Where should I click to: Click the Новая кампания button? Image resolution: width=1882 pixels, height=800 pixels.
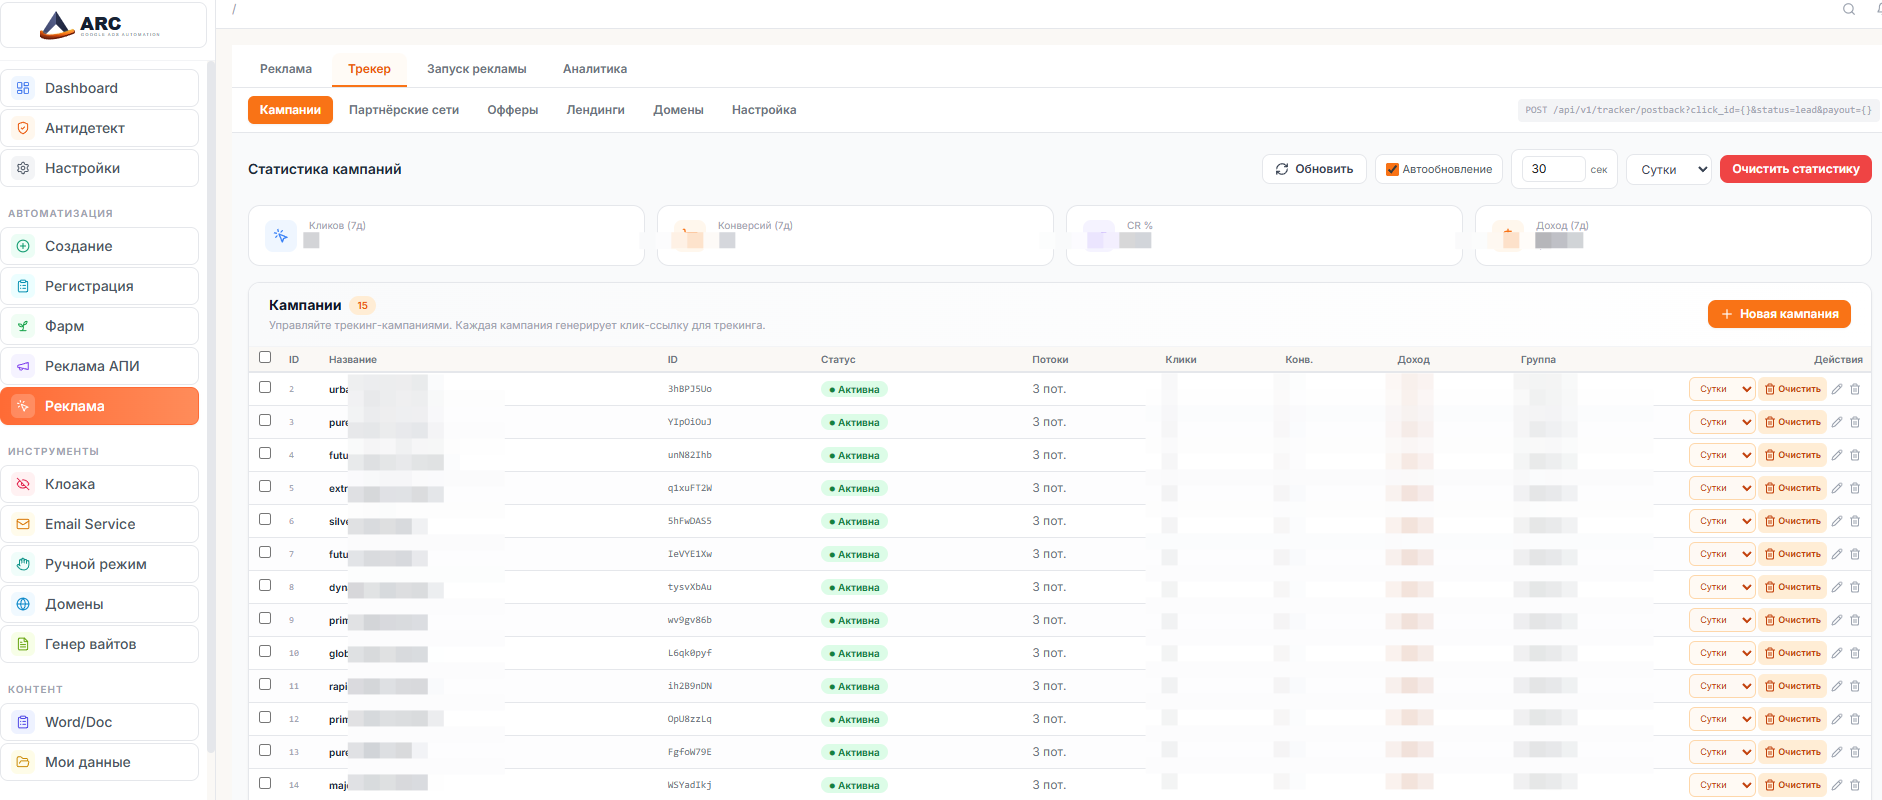(1779, 314)
